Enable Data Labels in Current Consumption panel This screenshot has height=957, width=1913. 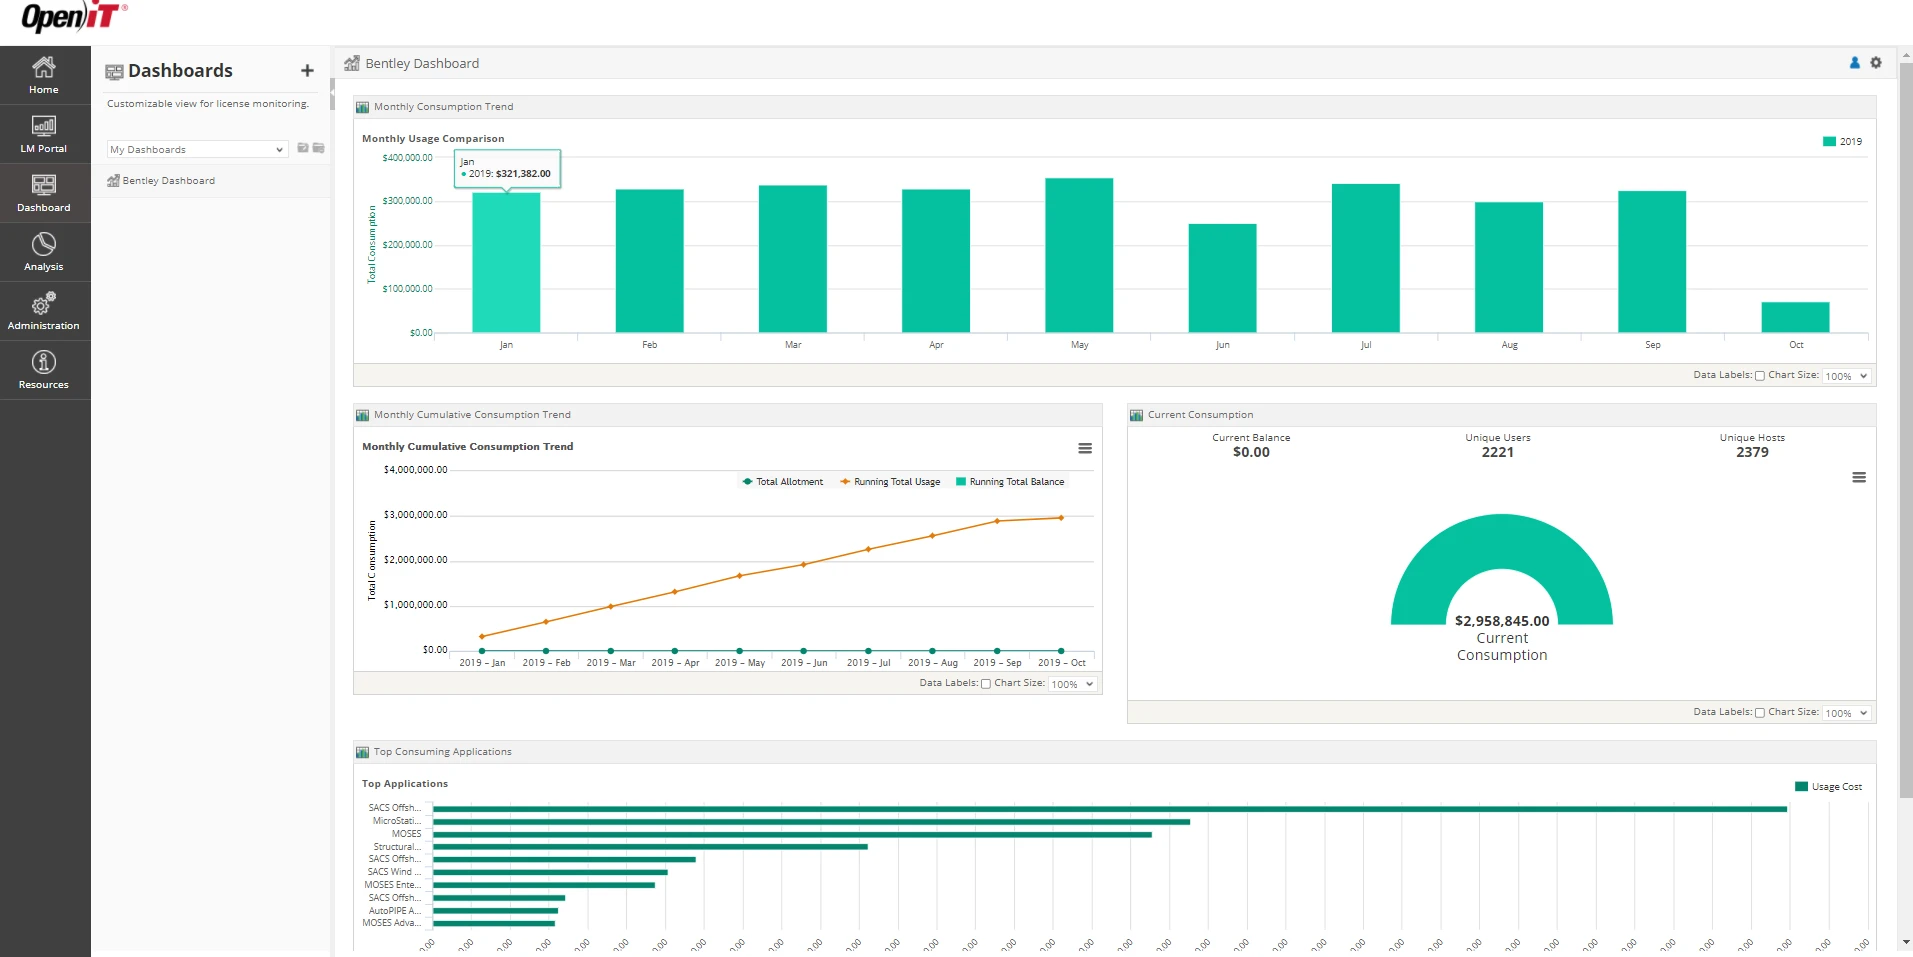pos(1760,713)
